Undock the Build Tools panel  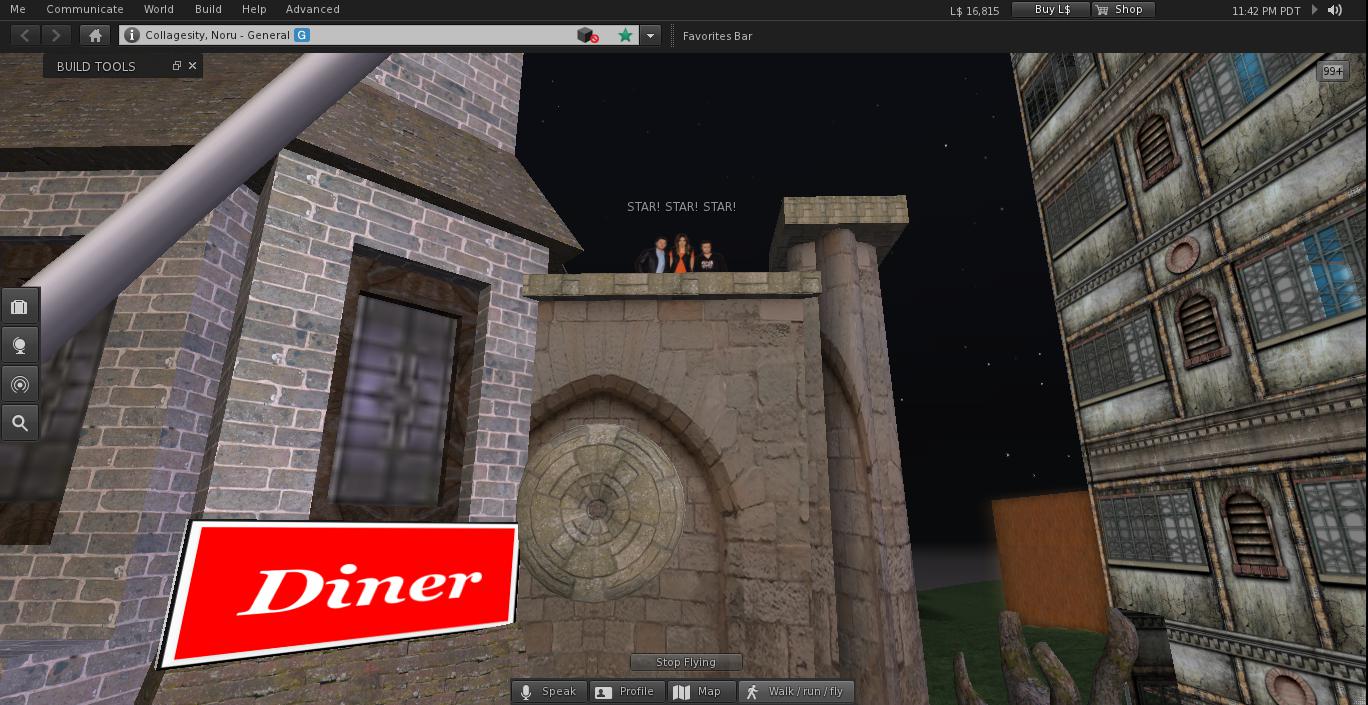pos(176,66)
